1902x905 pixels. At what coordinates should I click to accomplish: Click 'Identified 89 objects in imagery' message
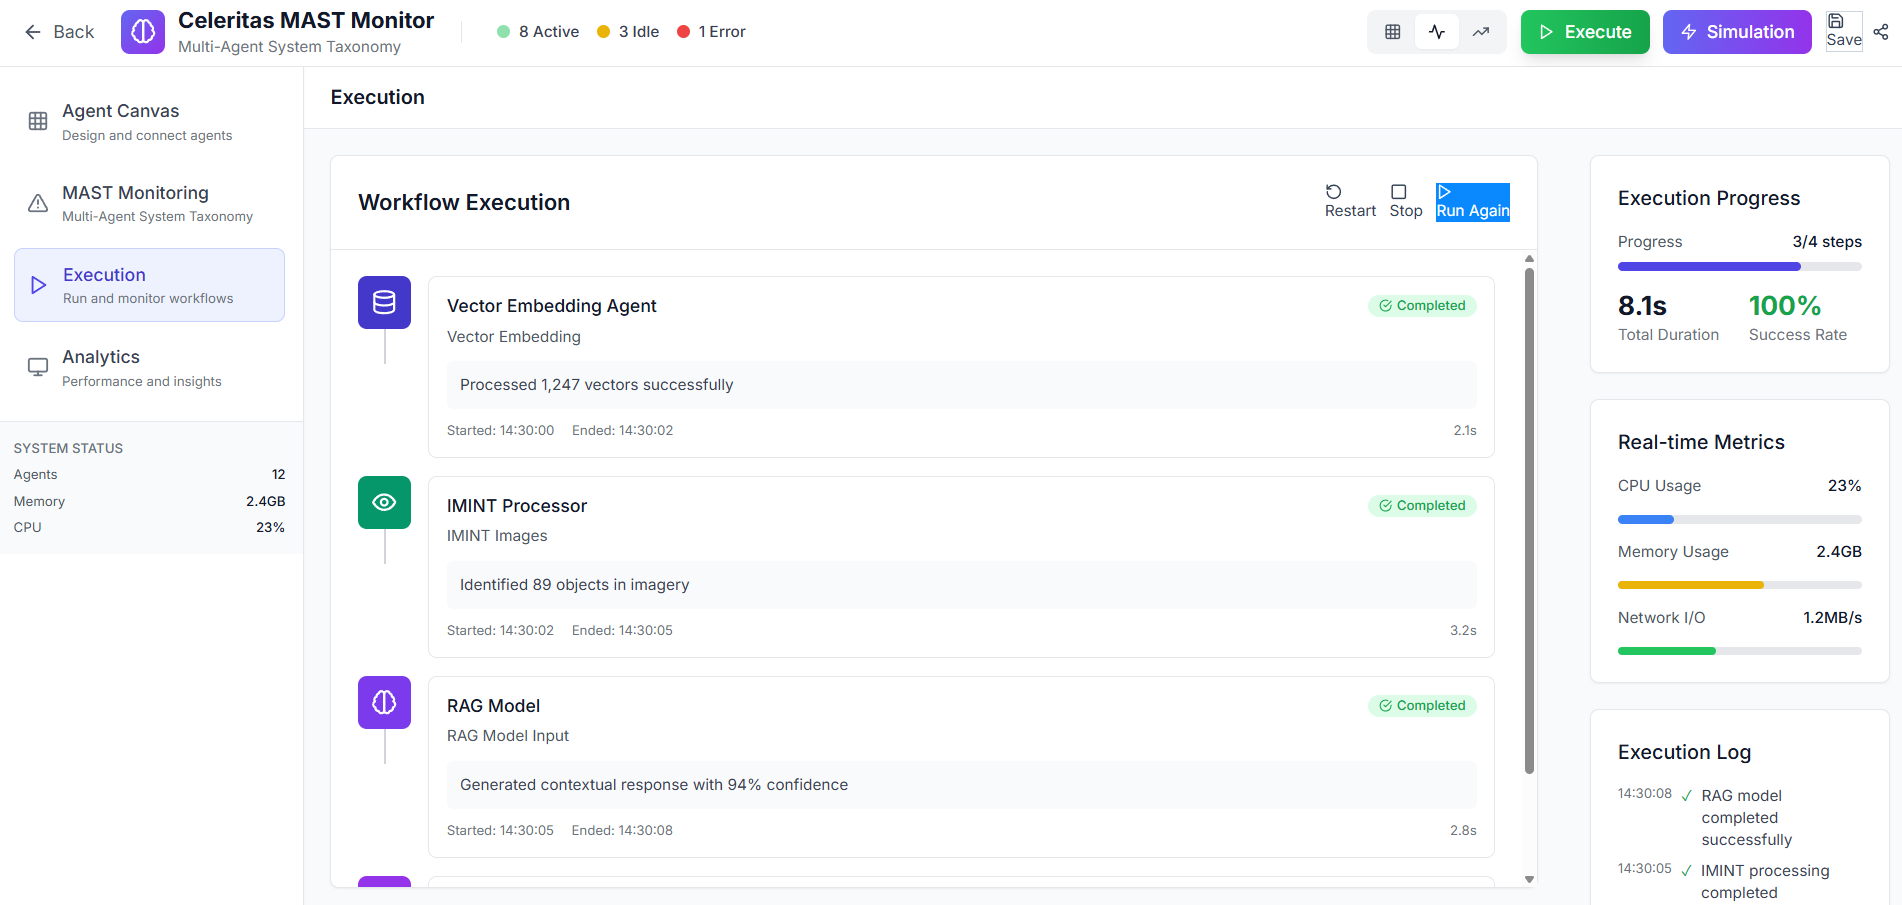pyautogui.click(x=574, y=585)
